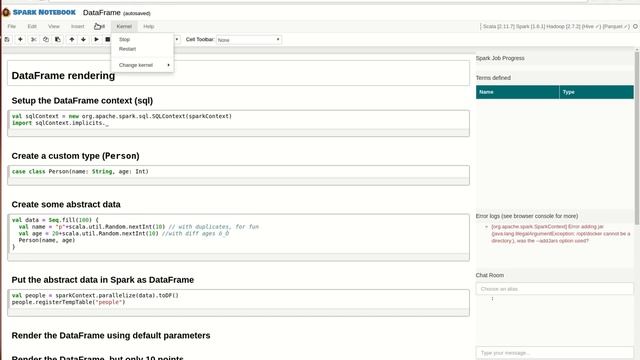This screenshot has width=640, height=360.
Task: Click the Name column header
Action: [518, 92]
